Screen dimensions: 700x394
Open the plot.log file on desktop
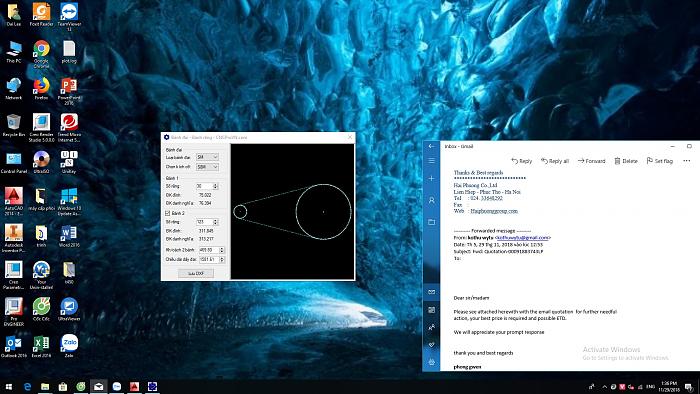coord(69,52)
